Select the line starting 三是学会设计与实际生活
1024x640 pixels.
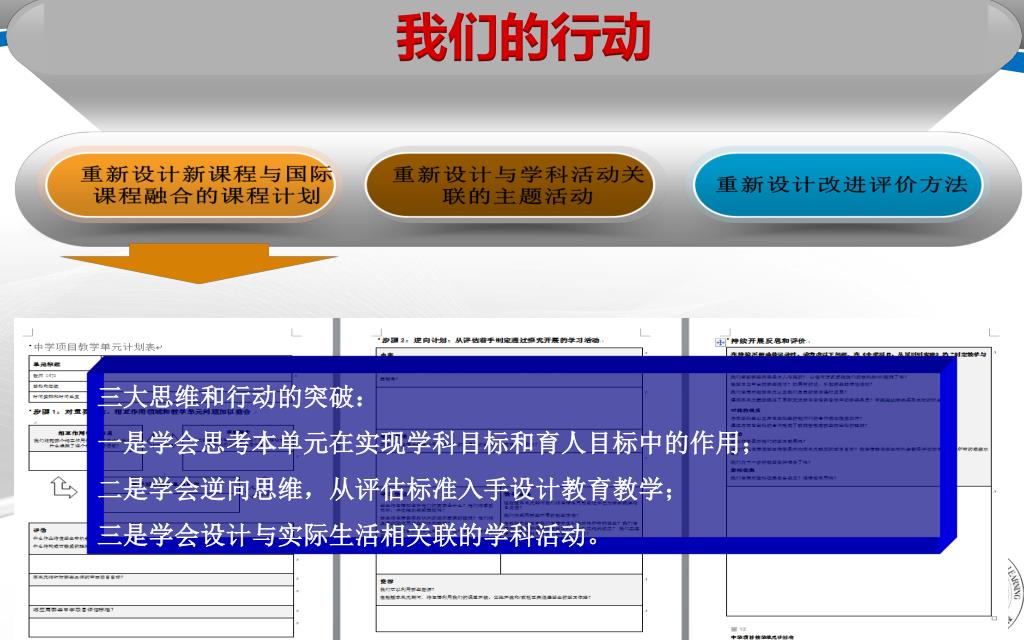click(x=349, y=535)
